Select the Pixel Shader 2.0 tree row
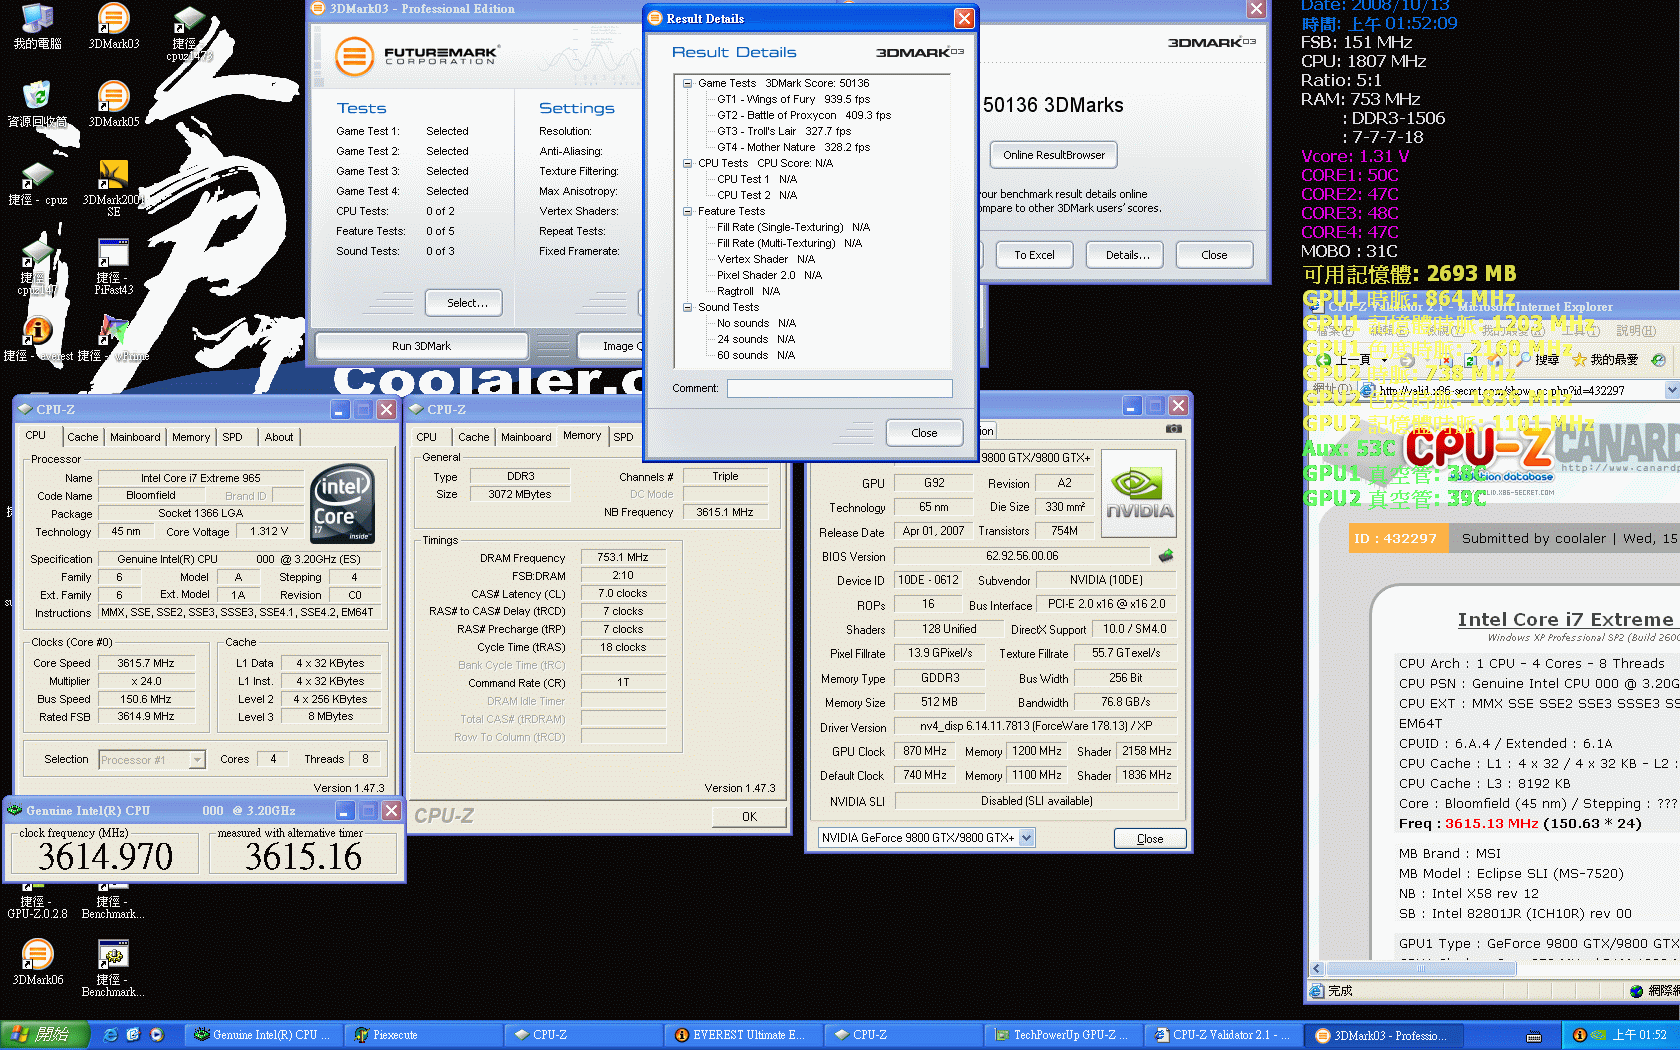 (769, 275)
